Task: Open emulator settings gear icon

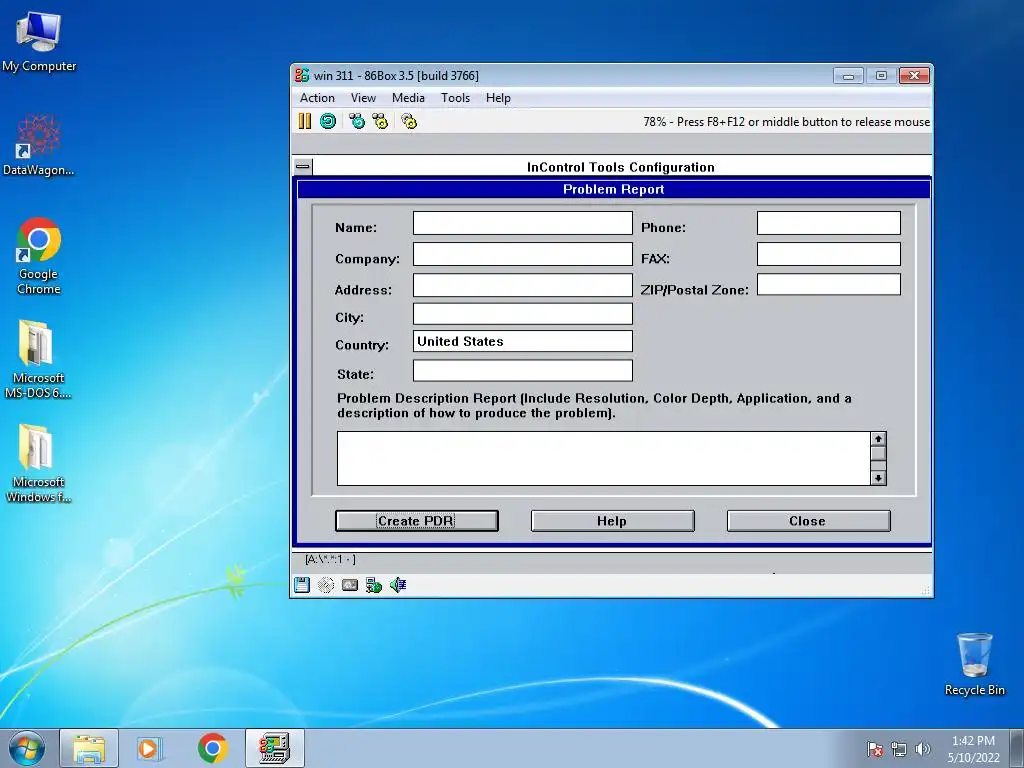Action: (409, 121)
